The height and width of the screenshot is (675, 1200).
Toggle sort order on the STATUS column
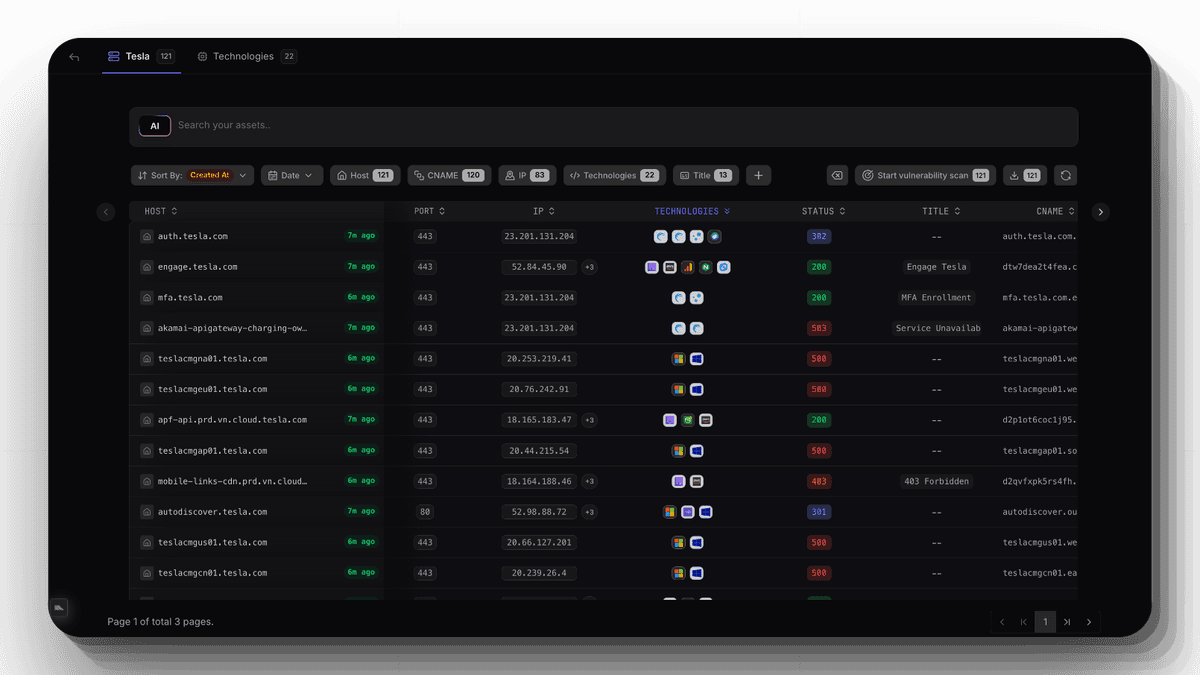840,211
